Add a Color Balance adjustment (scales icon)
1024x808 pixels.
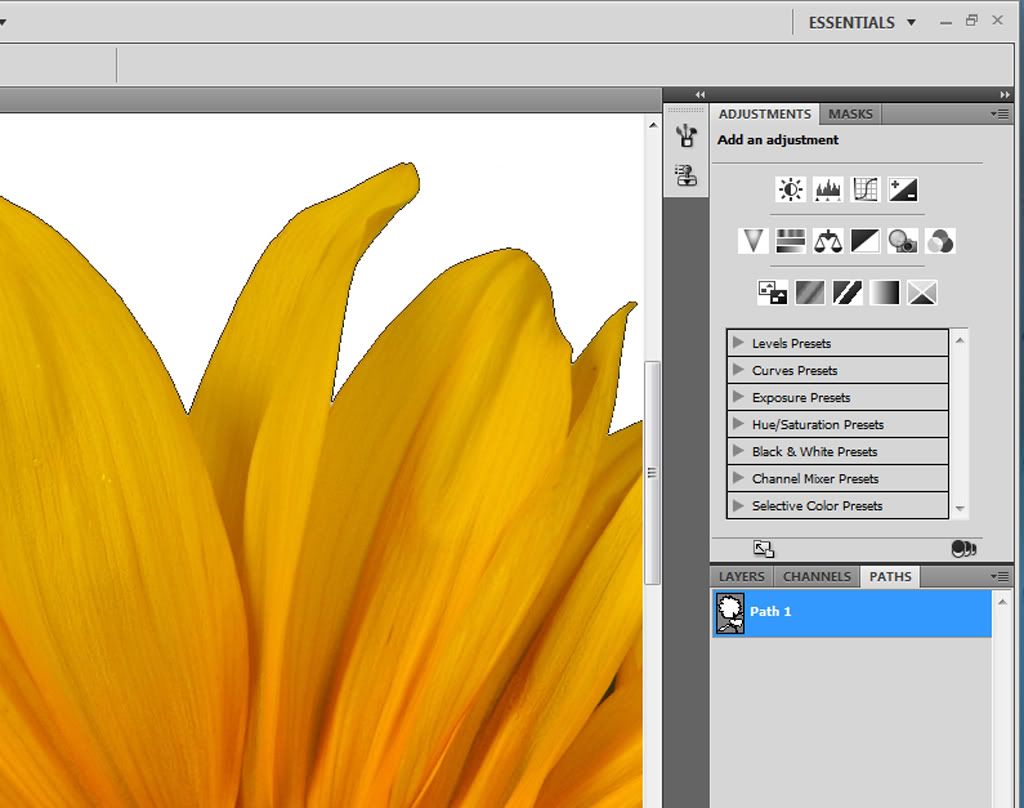click(x=828, y=241)
